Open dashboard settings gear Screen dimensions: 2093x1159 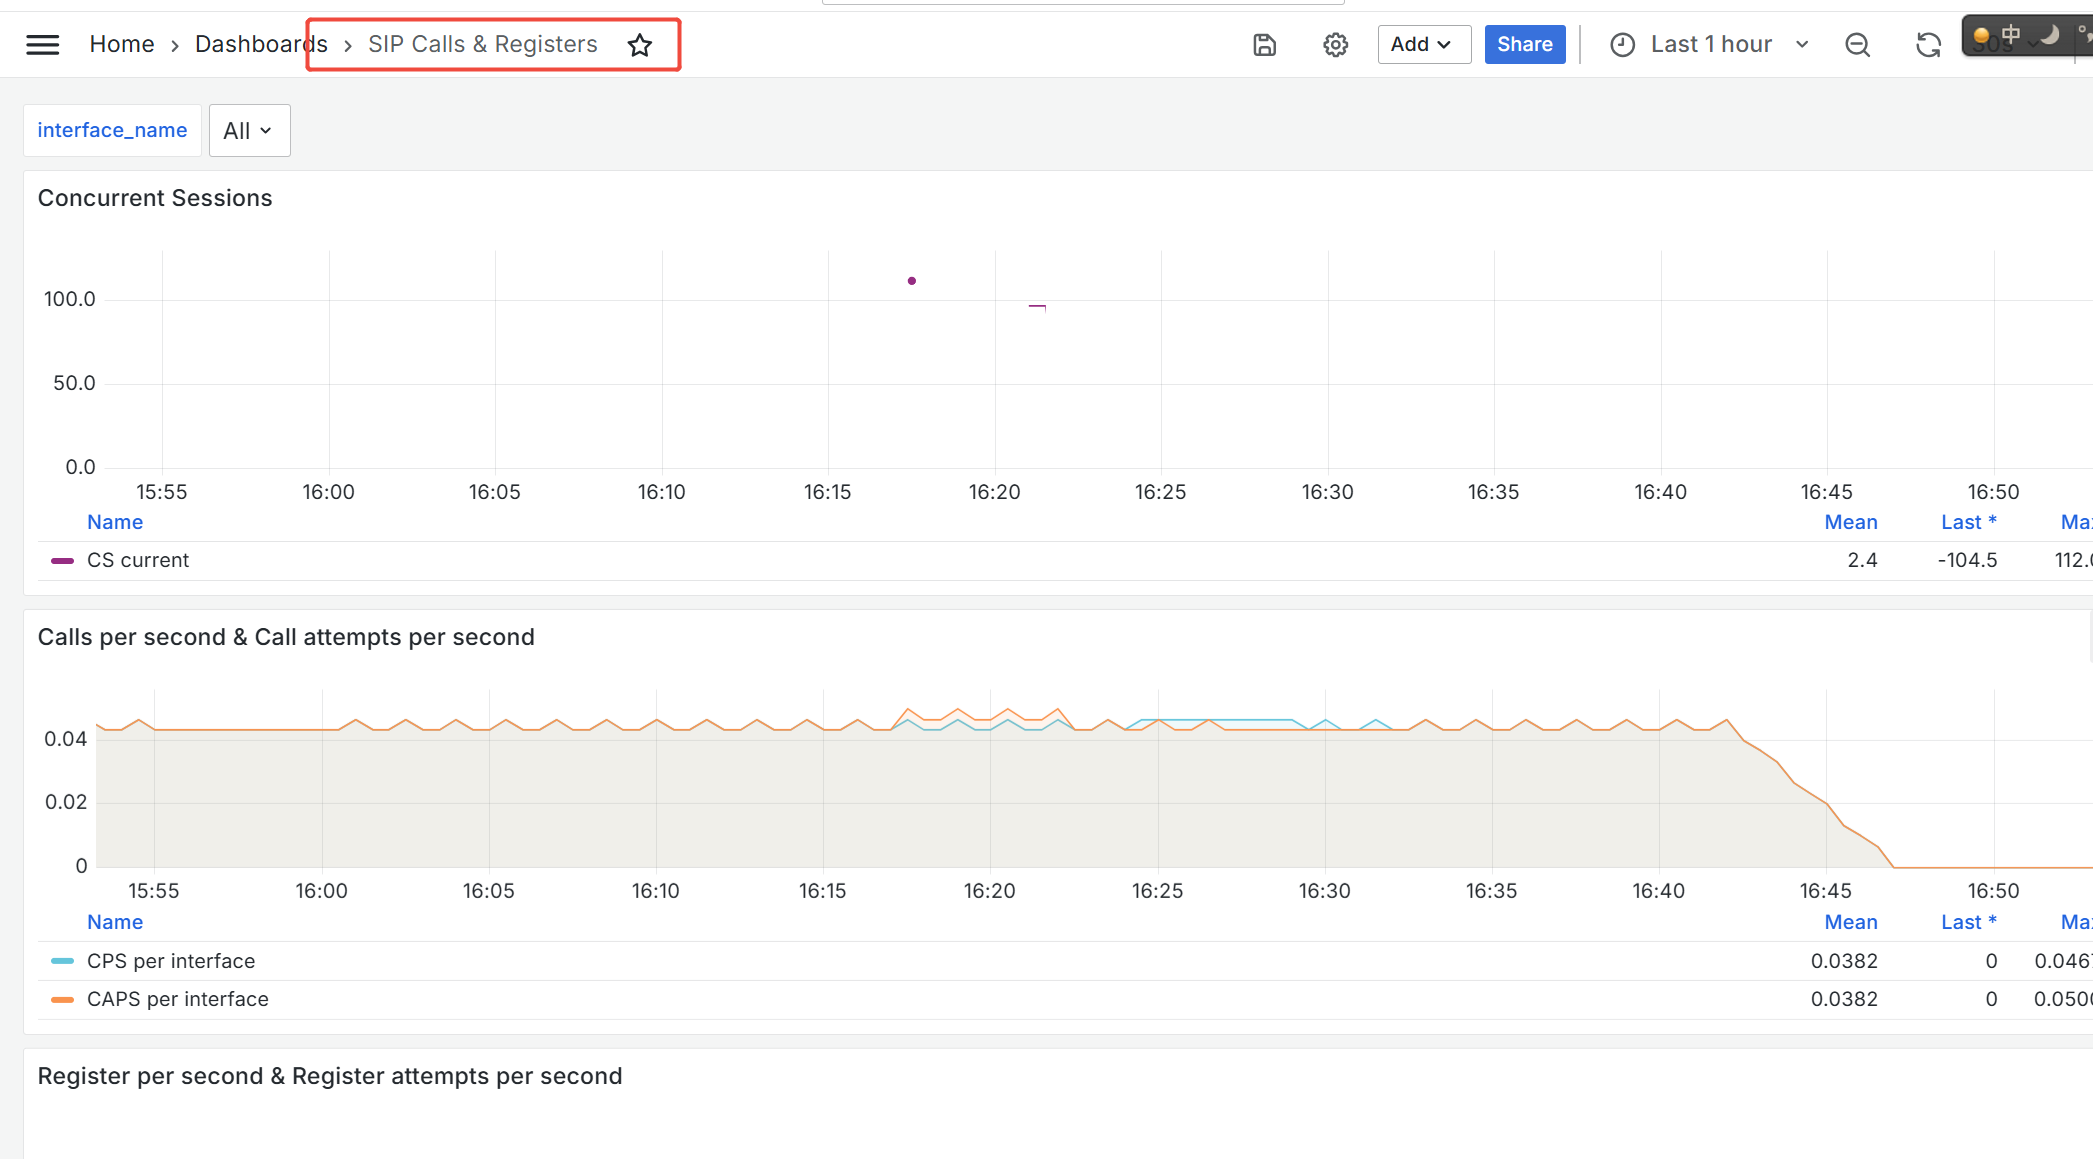1335,44
